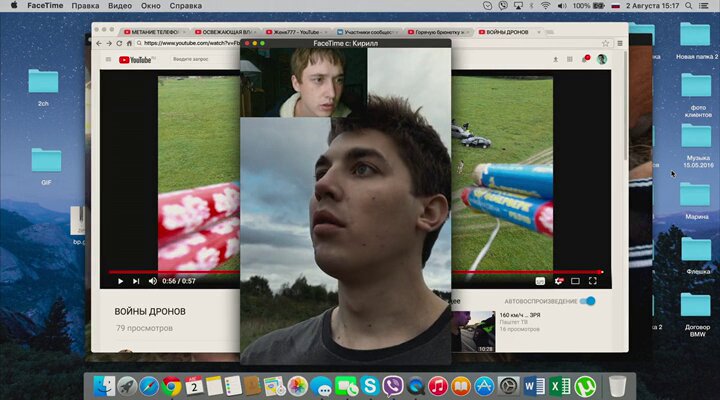Toggle the Автовоспроизведение autoplay switch
720x400 pixels.
(587, 301)
